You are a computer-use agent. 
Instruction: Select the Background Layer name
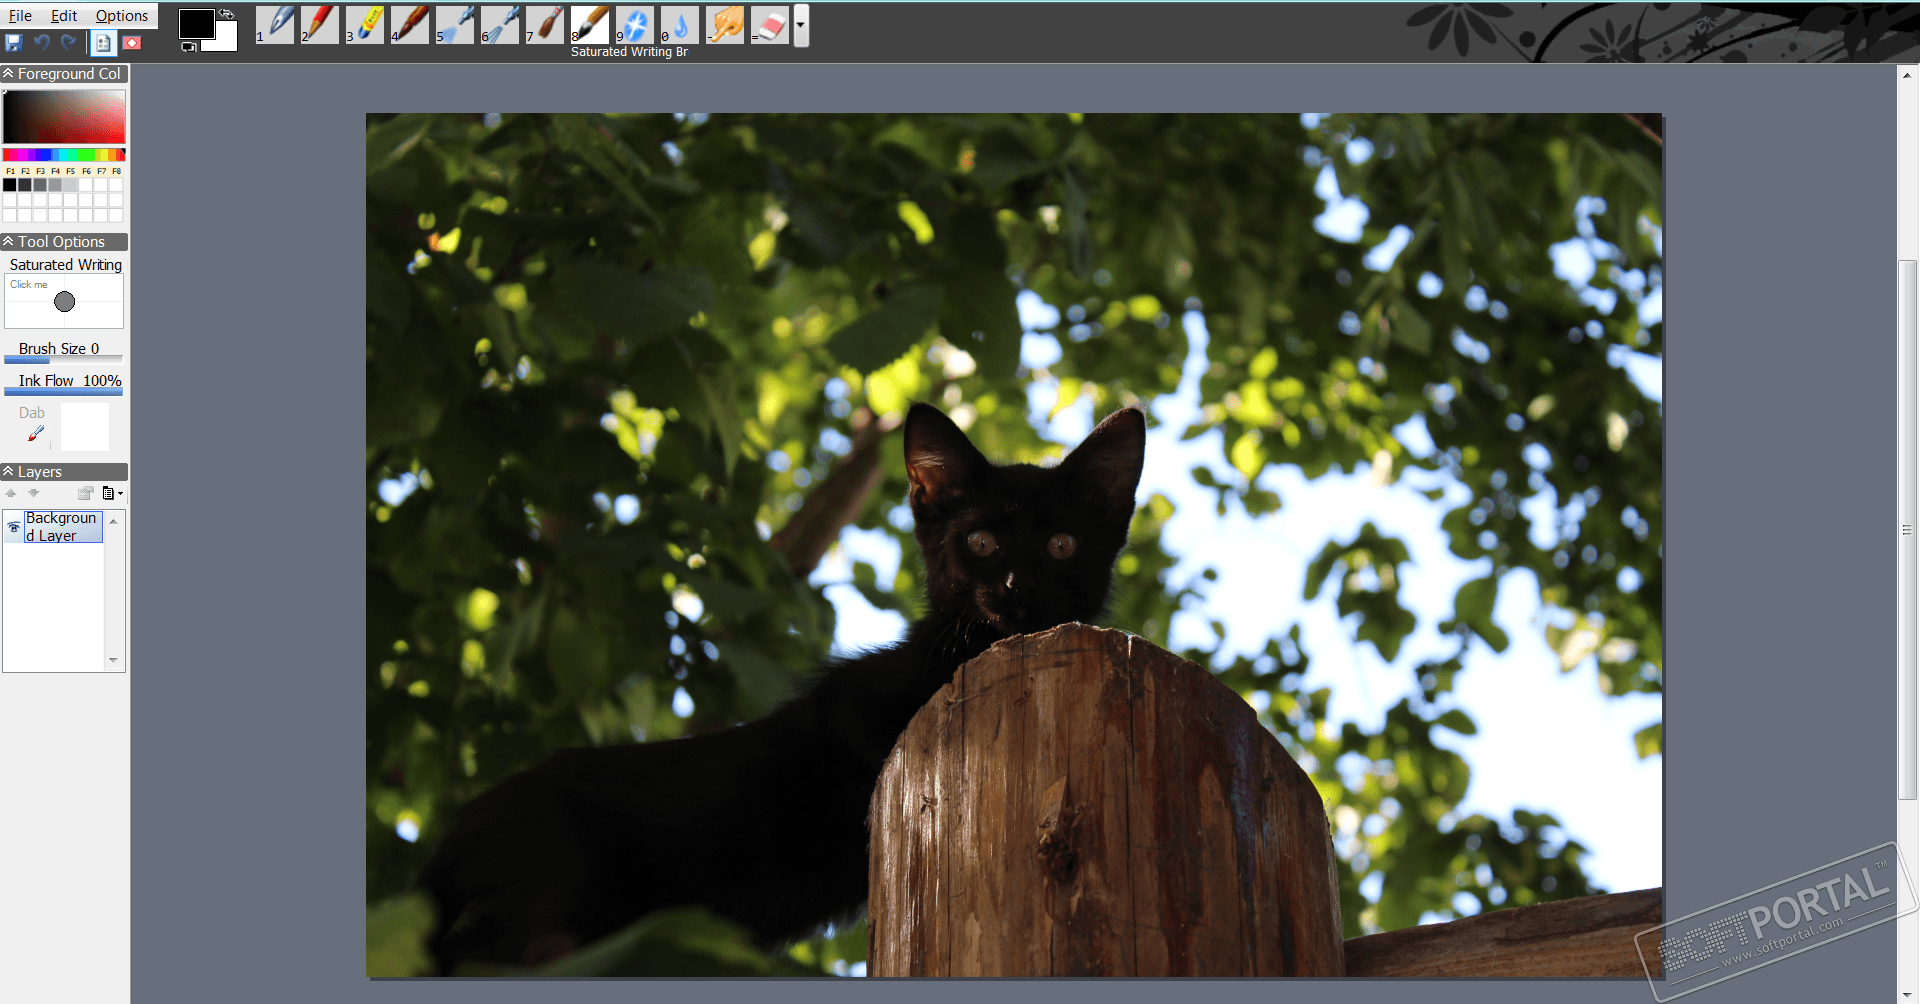click(63, 527)
